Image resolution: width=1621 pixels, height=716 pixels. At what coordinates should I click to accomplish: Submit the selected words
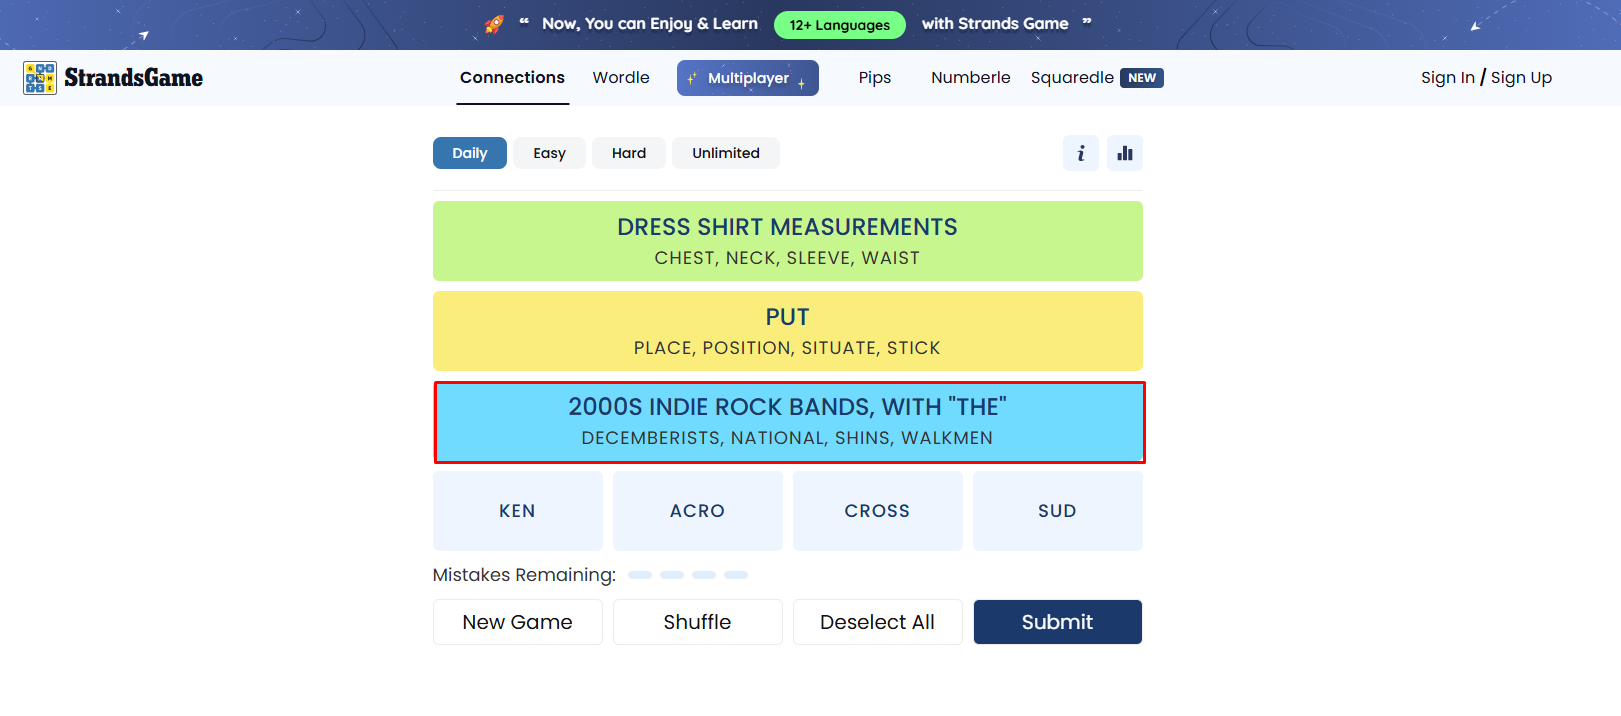coord(1058,622)
